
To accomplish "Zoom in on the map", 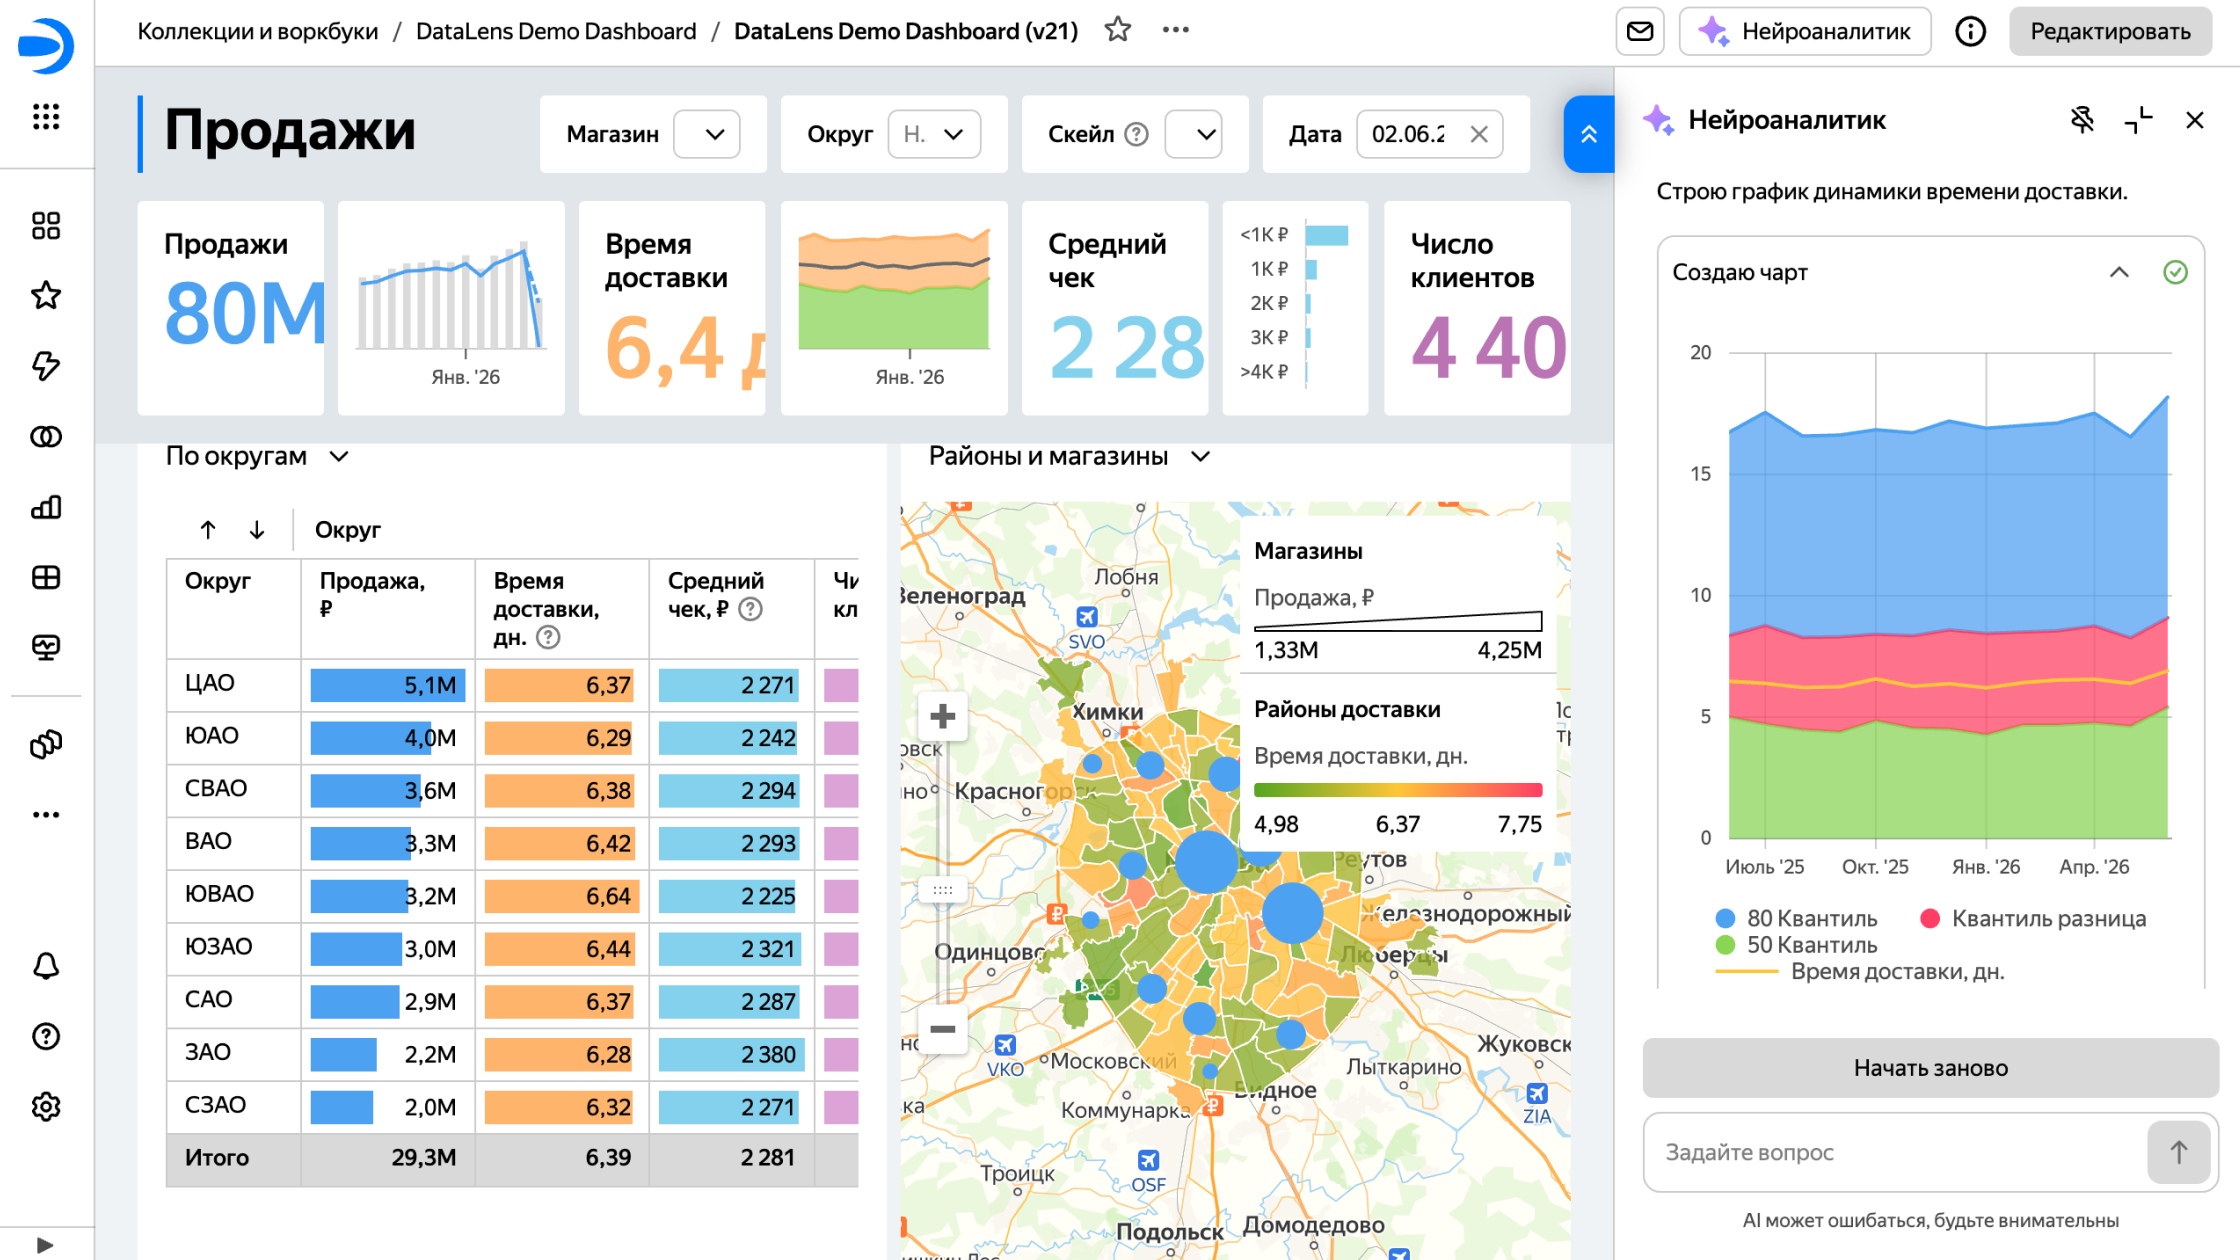I will 942,716.
